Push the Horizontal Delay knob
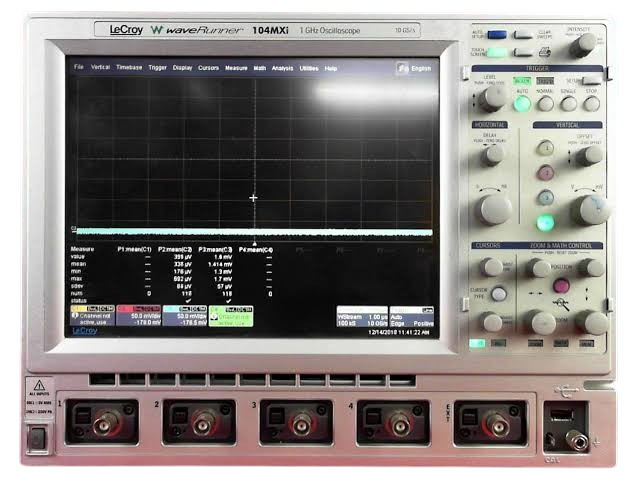The width and height of the screenshot is (638, 480). [493, 155]
